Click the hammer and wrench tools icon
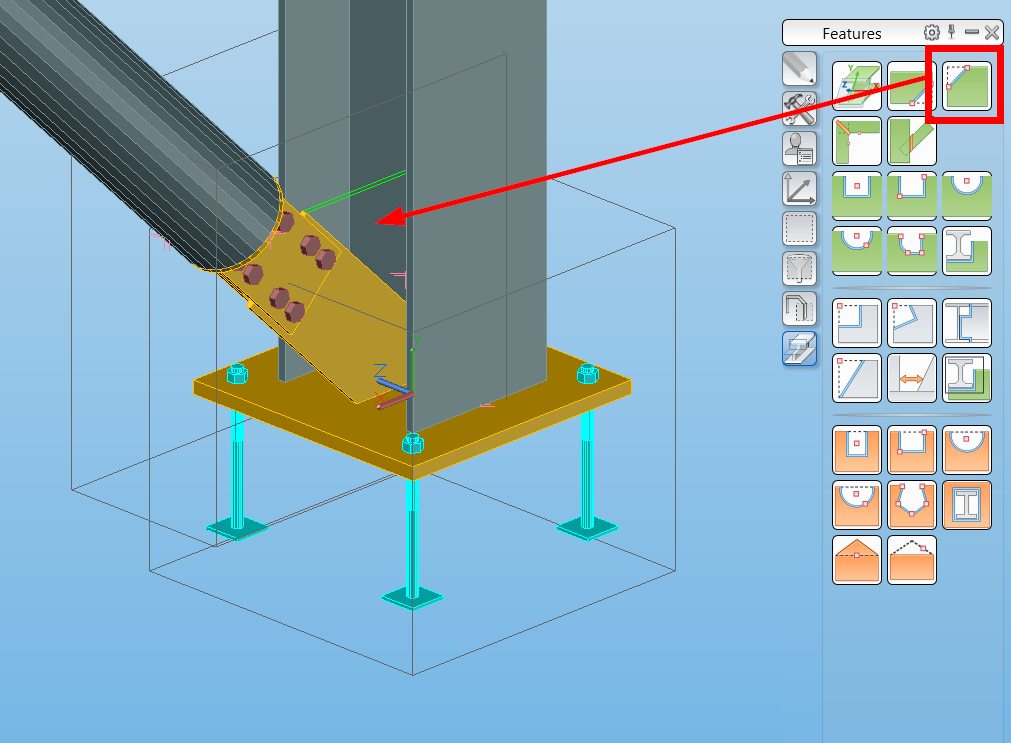1011x743 pixels. pyautogui.click(x=799, y=110)
